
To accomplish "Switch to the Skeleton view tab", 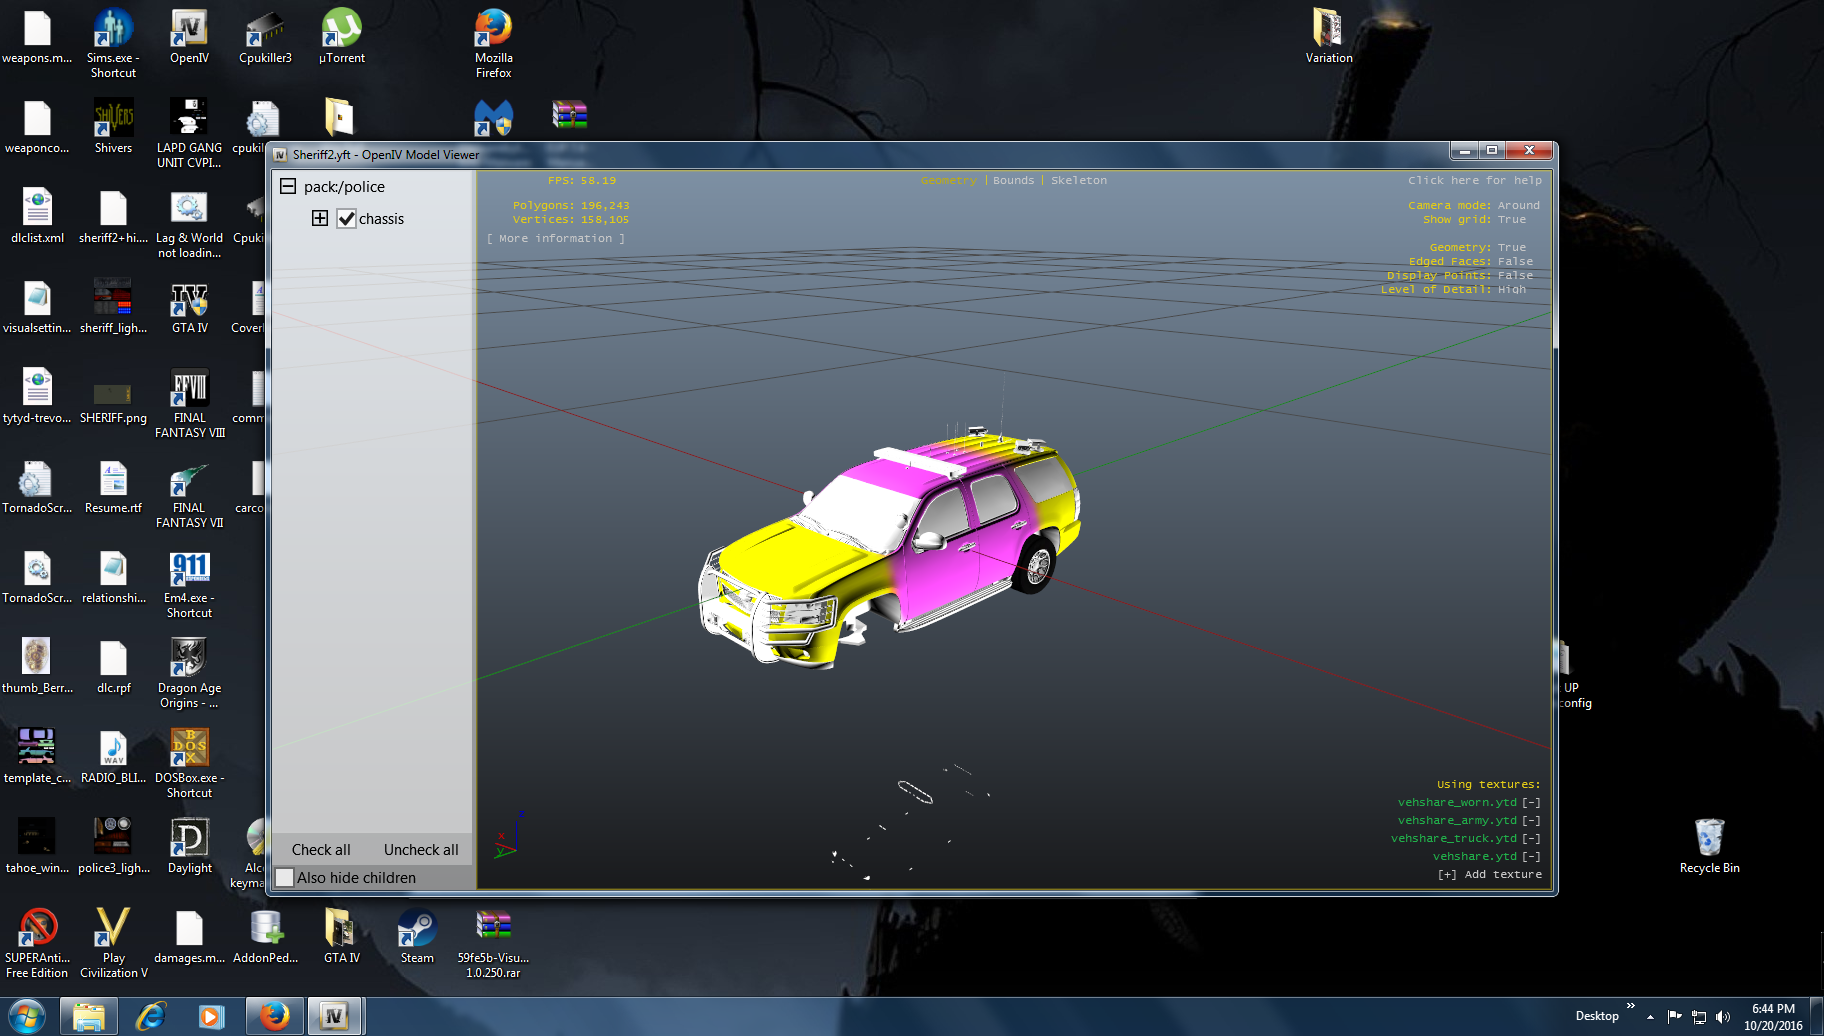I will tap(1078, 180).
